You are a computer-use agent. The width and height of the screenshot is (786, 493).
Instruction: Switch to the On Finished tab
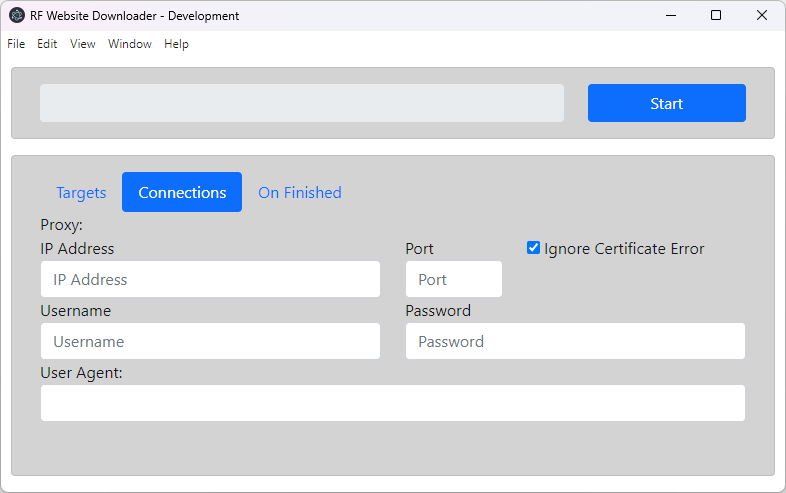[x=300, y=193]
